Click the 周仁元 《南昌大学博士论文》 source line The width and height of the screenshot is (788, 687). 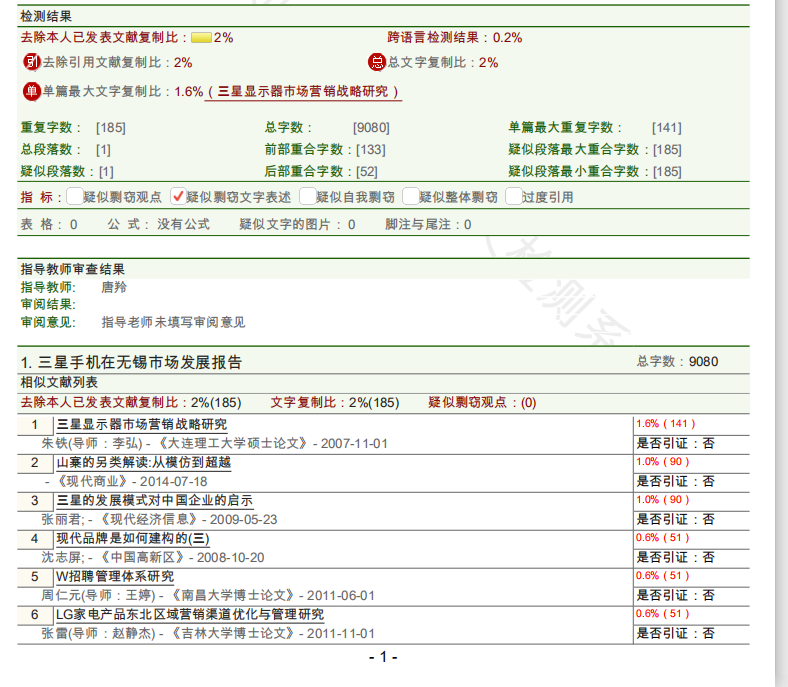208,596
